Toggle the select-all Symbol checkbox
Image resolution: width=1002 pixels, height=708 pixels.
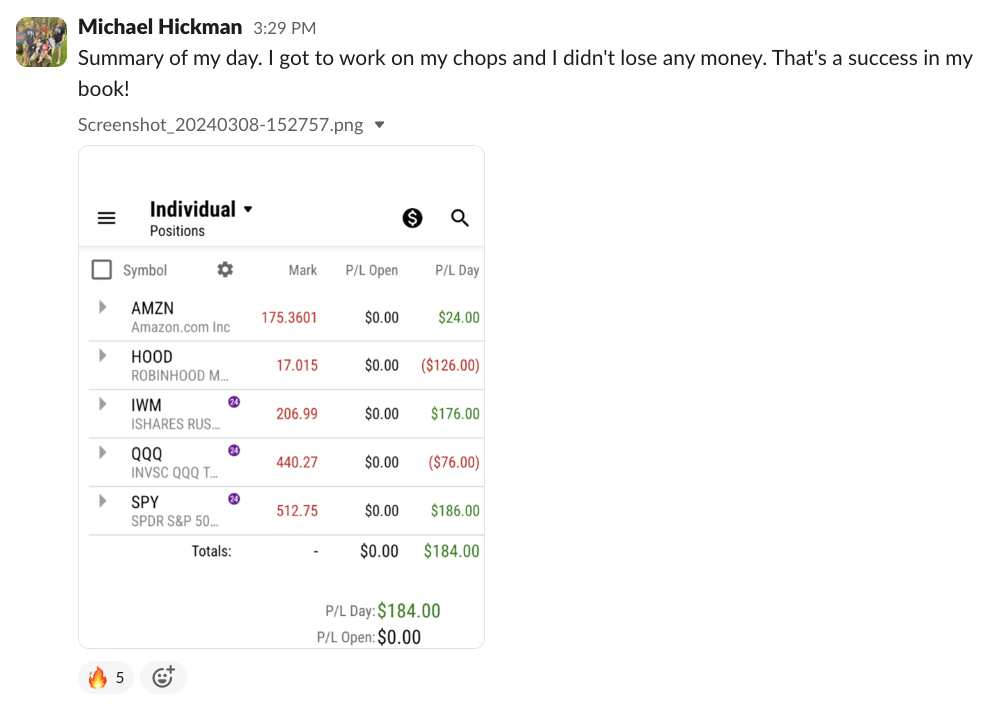click(x=101, y=270)
